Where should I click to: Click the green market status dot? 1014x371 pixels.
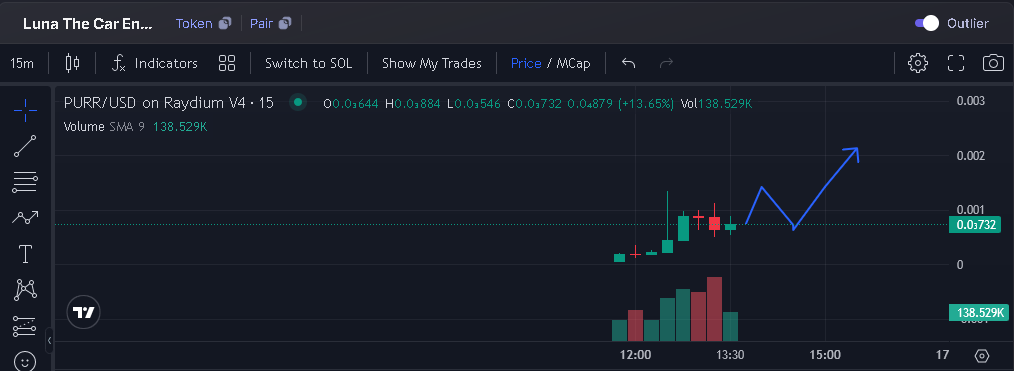click(x=297, y=102)
